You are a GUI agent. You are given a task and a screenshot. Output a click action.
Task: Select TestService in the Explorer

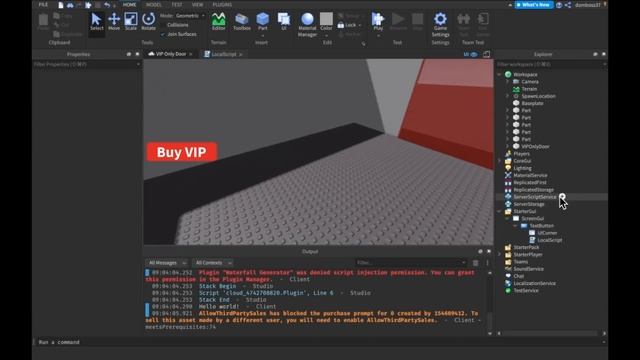(526, 291)
